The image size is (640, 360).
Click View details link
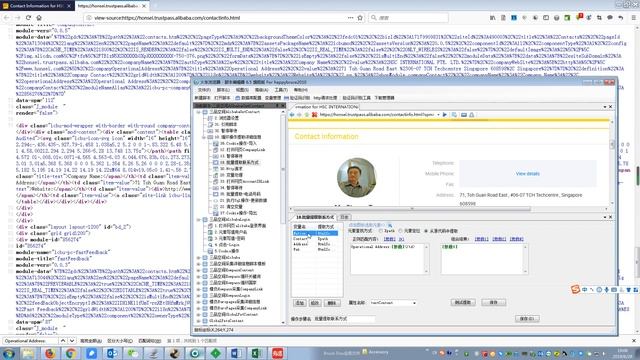tap(527, 174)
